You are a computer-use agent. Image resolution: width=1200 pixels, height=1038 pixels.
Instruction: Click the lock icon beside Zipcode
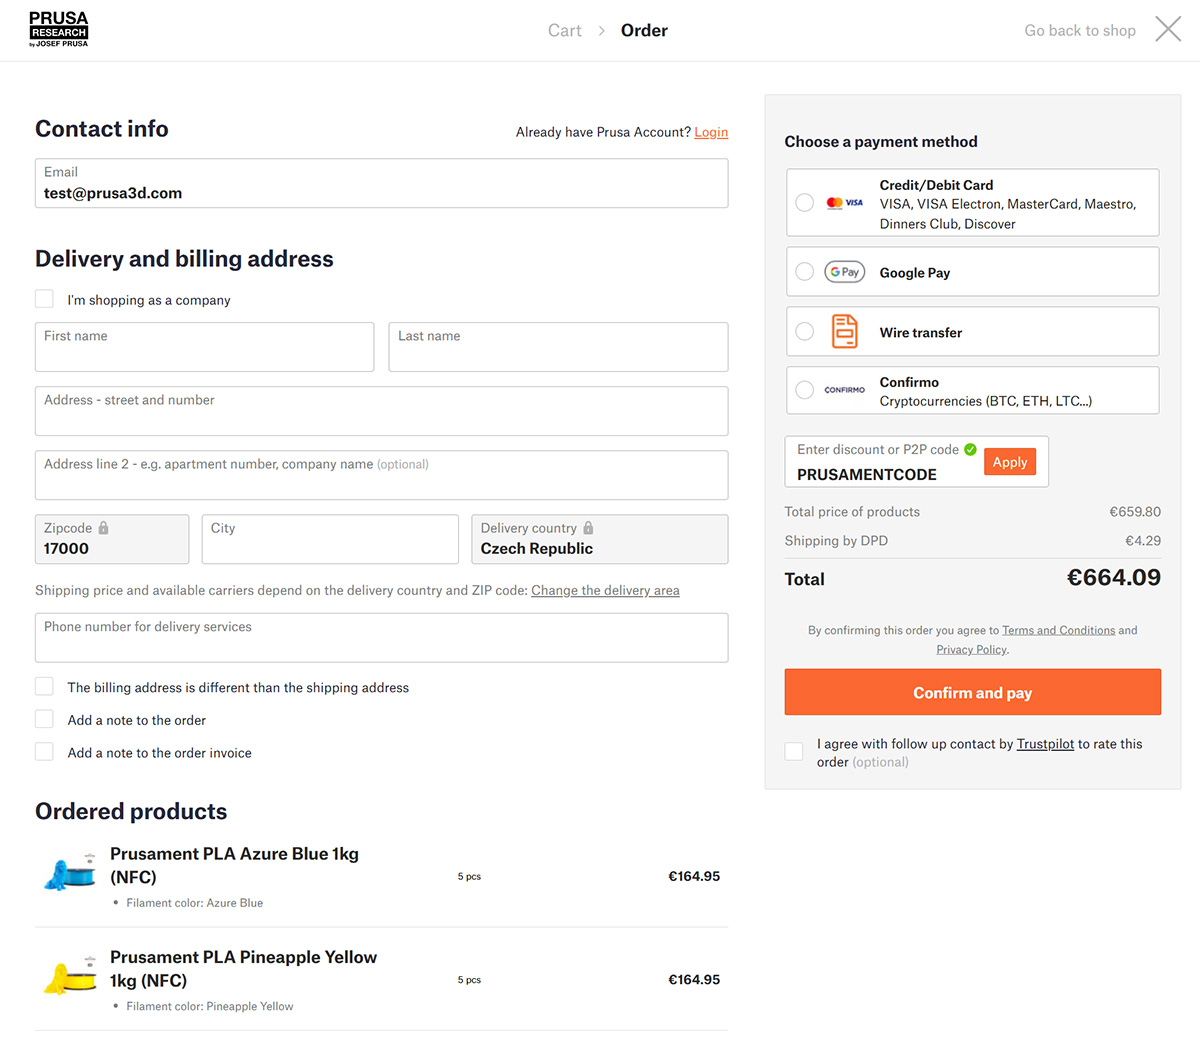[103, 528]
